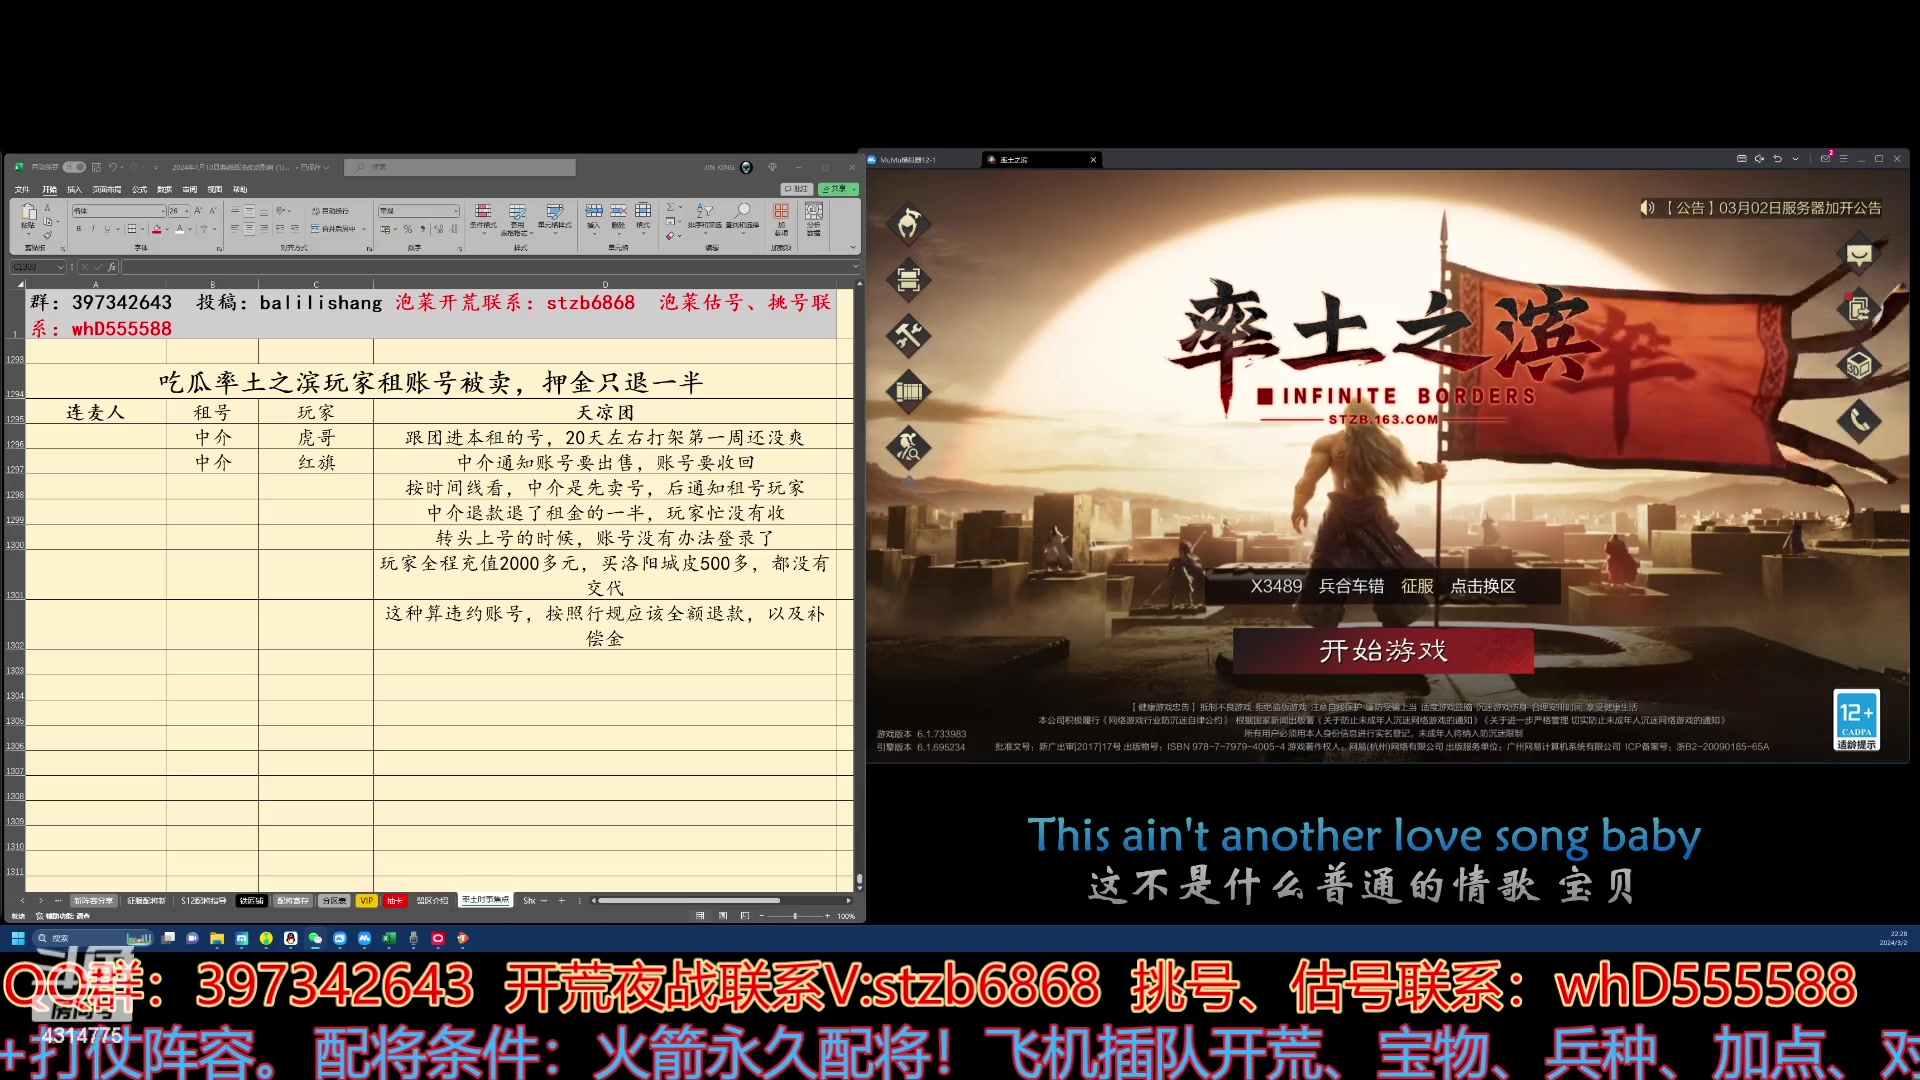
Task: Toggle Underline formatting in Excel
Action: coord(107,229)
